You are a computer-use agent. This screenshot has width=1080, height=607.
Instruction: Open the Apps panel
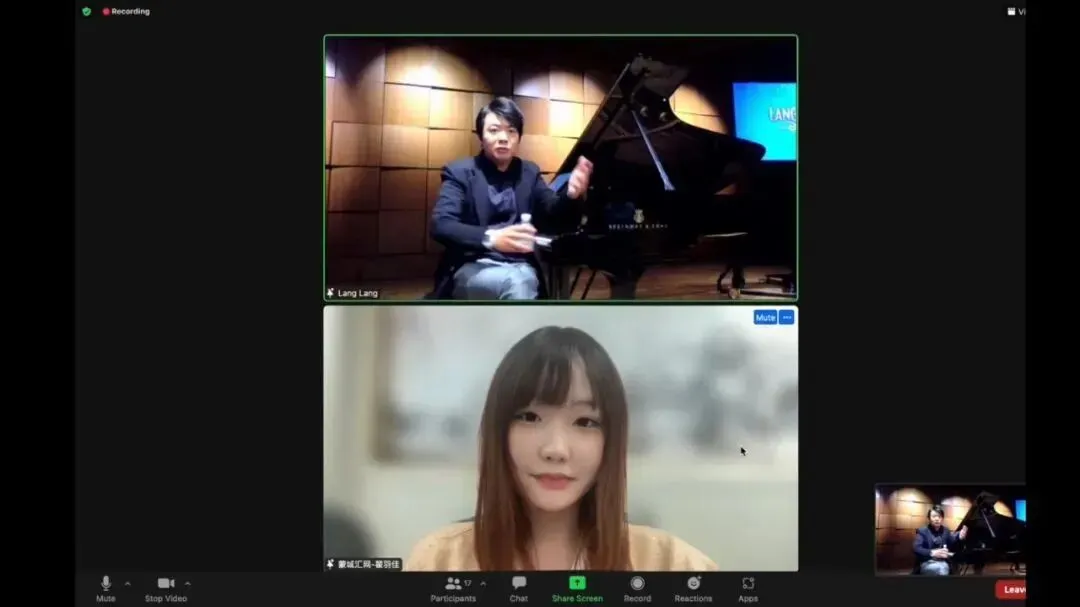tap(747, 585)
